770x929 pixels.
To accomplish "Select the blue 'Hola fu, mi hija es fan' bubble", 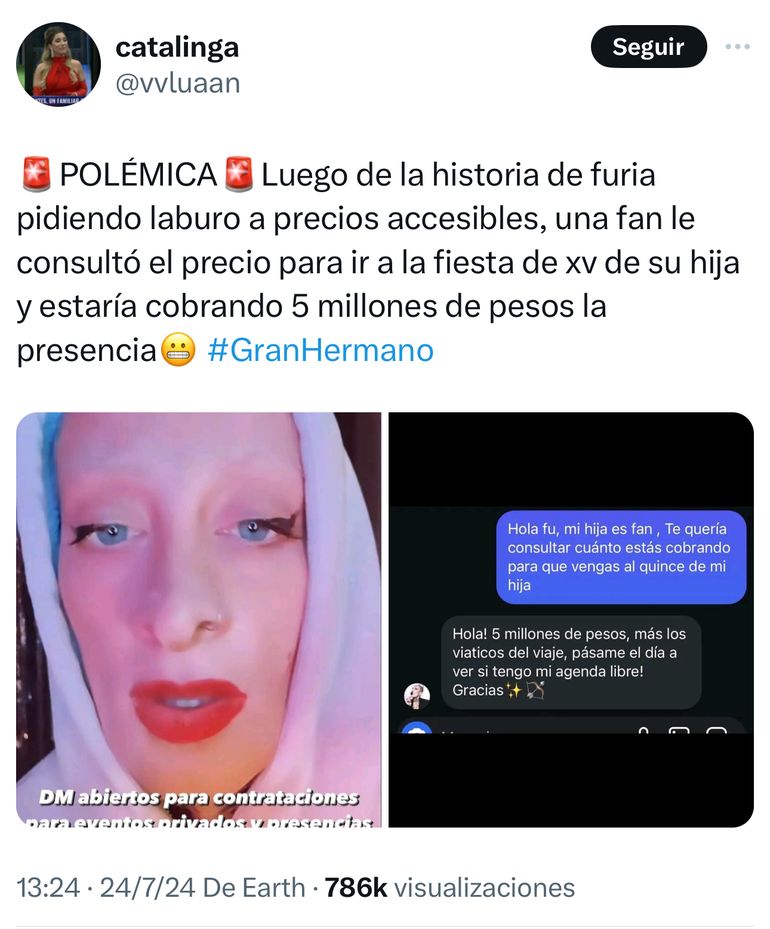I will coord(621,557).
